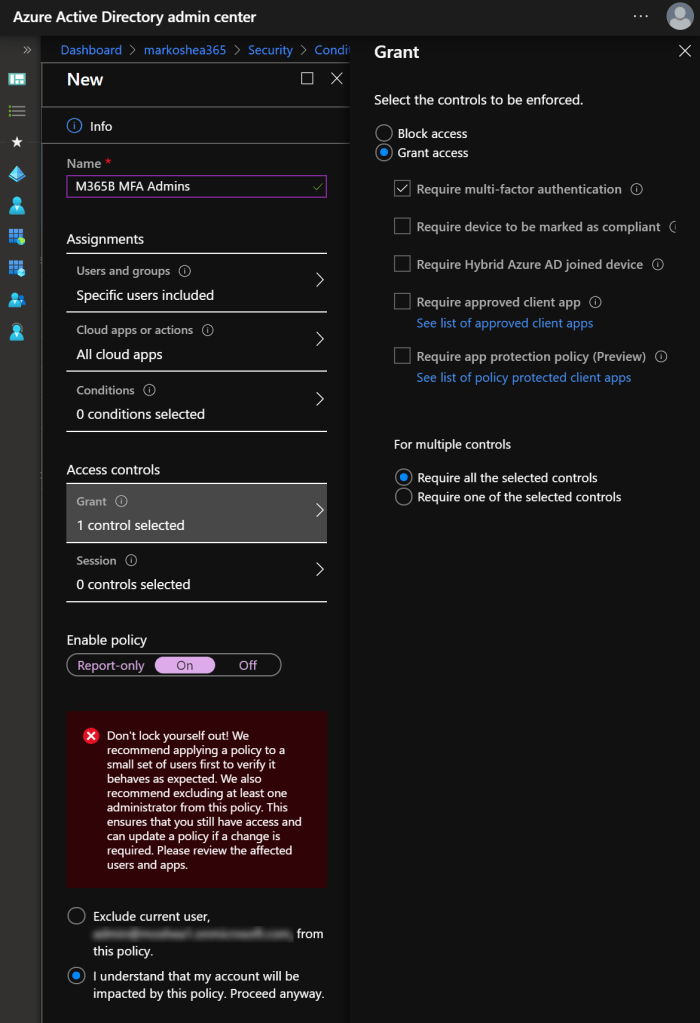
Task: Expand Users and groups assignment
Action: 196,283
